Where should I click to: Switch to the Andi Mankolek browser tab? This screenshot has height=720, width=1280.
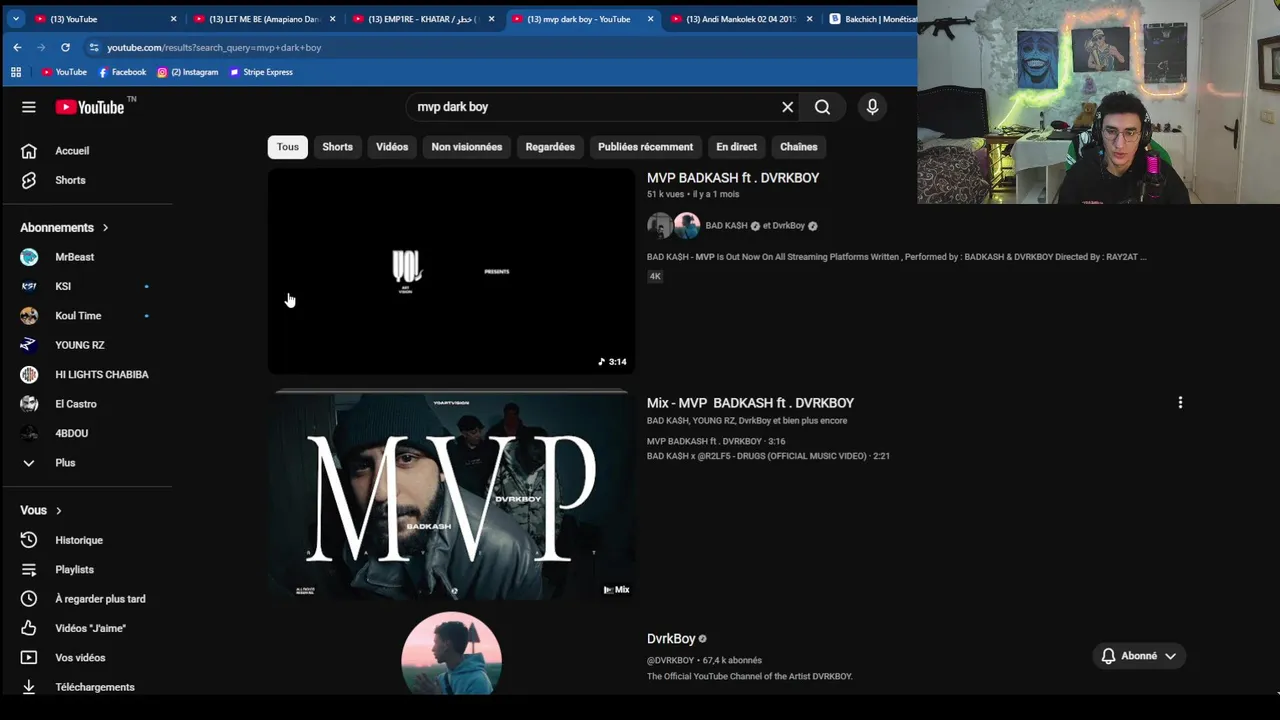tap(742, 19)
